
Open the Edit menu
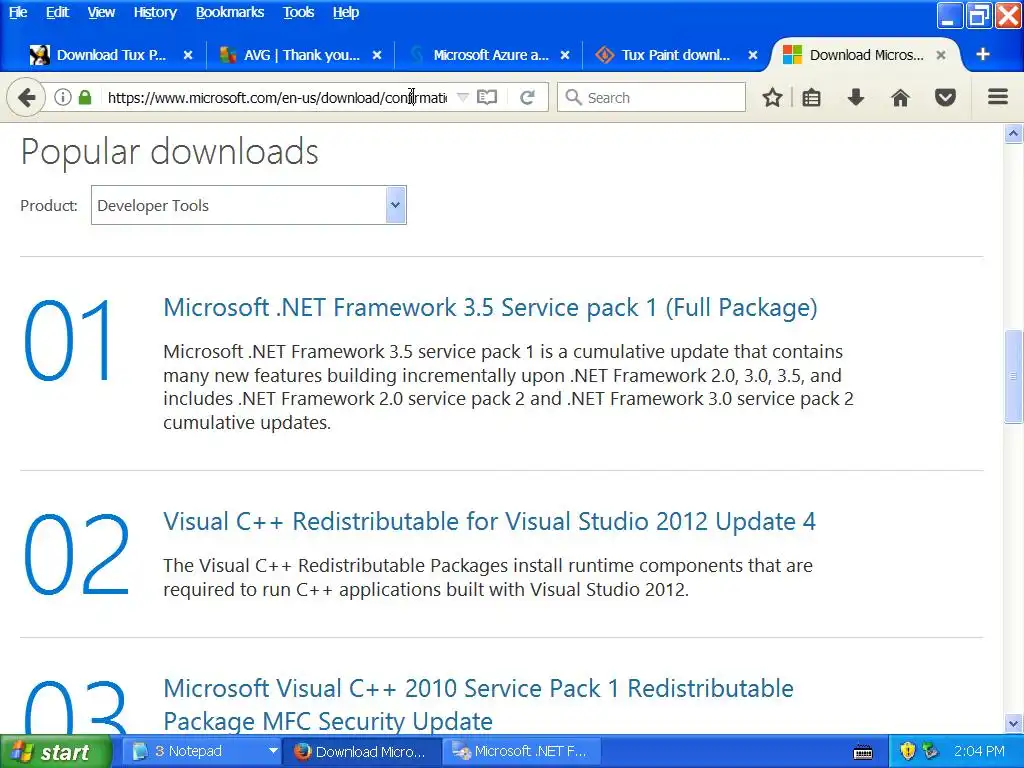pos(57,12)
